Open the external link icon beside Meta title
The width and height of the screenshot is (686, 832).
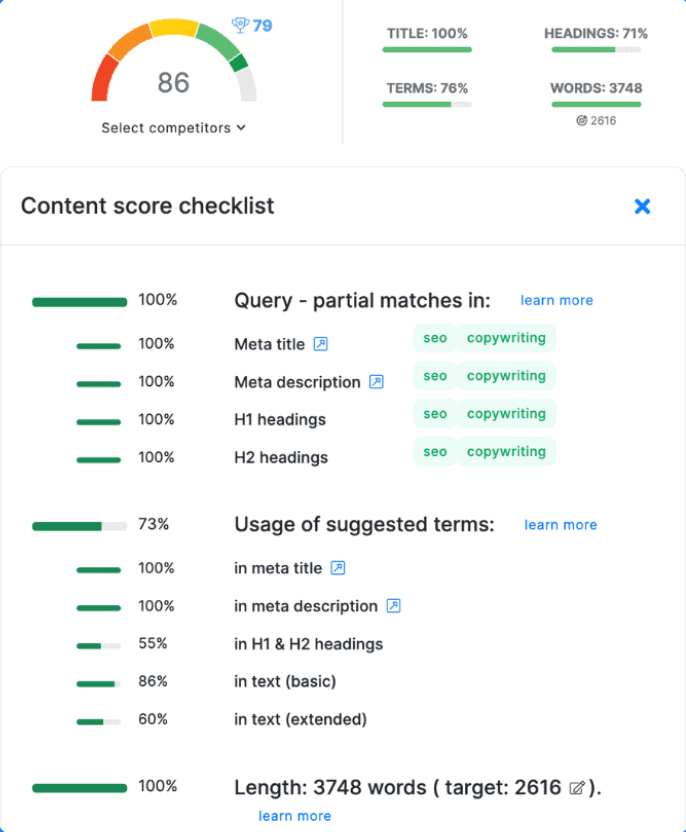[321, 344]
